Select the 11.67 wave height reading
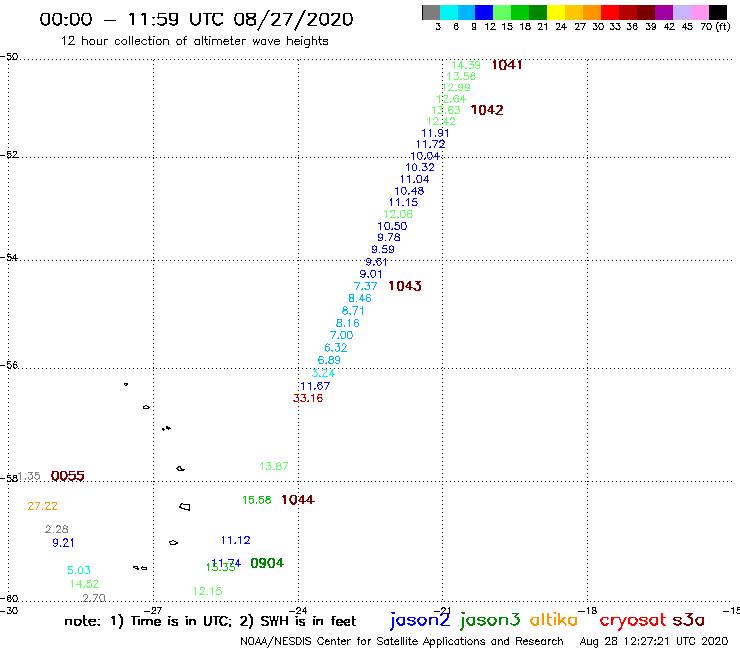 (315, 386)
